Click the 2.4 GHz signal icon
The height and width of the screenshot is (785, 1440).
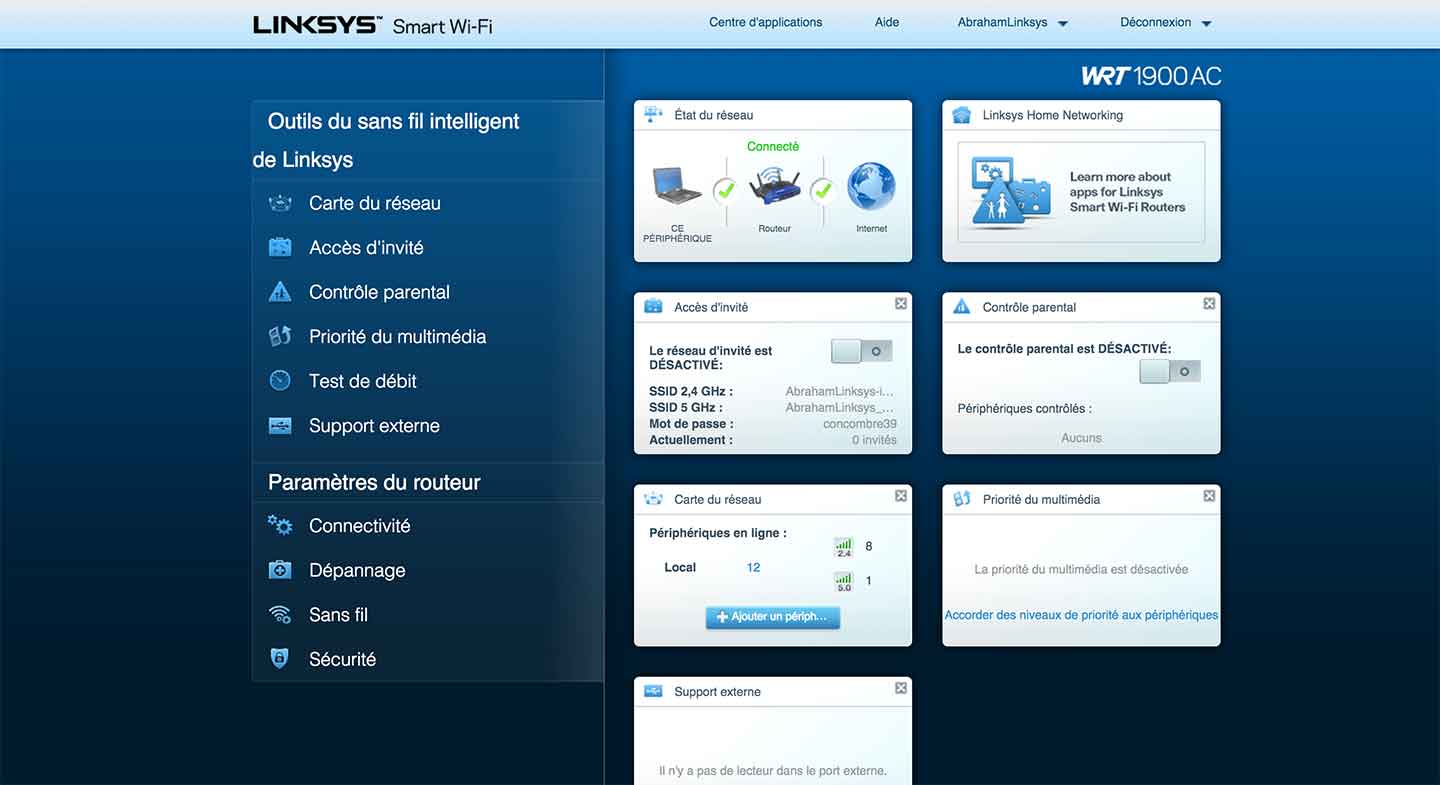click(x=843, y=547)
